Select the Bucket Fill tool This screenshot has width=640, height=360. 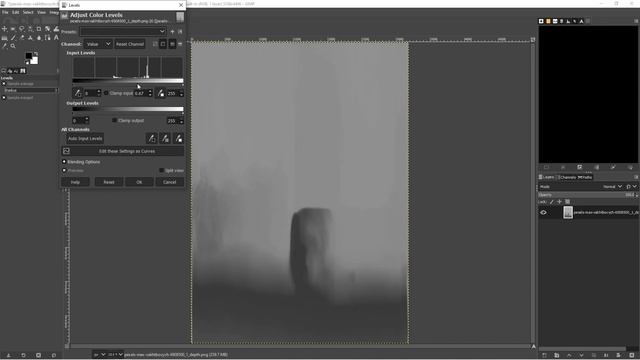click(4, 38)
